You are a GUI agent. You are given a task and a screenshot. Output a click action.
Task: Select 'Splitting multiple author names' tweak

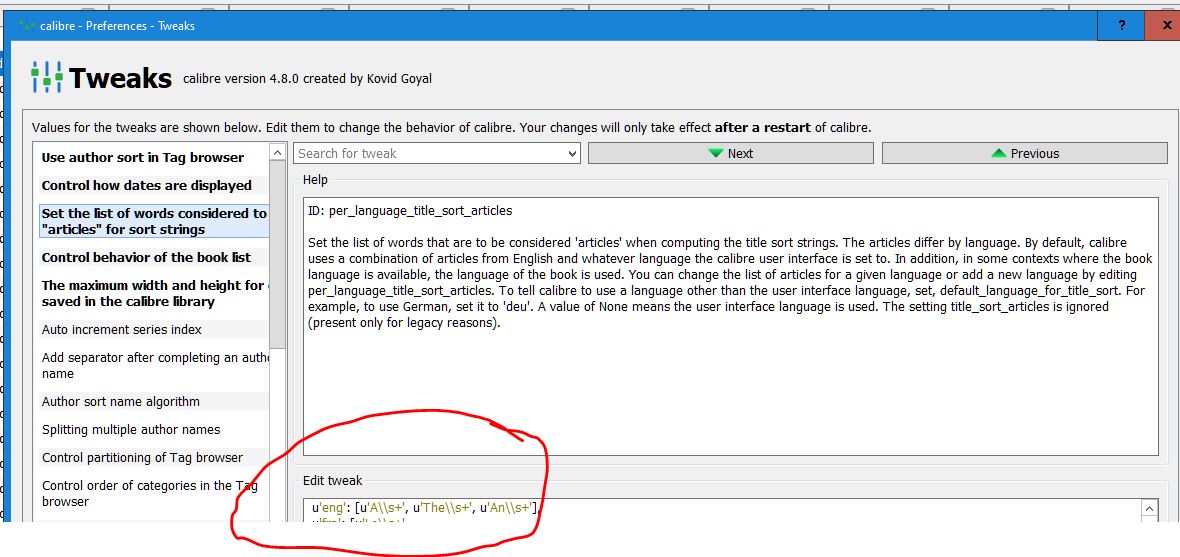[x=154, y=430]
